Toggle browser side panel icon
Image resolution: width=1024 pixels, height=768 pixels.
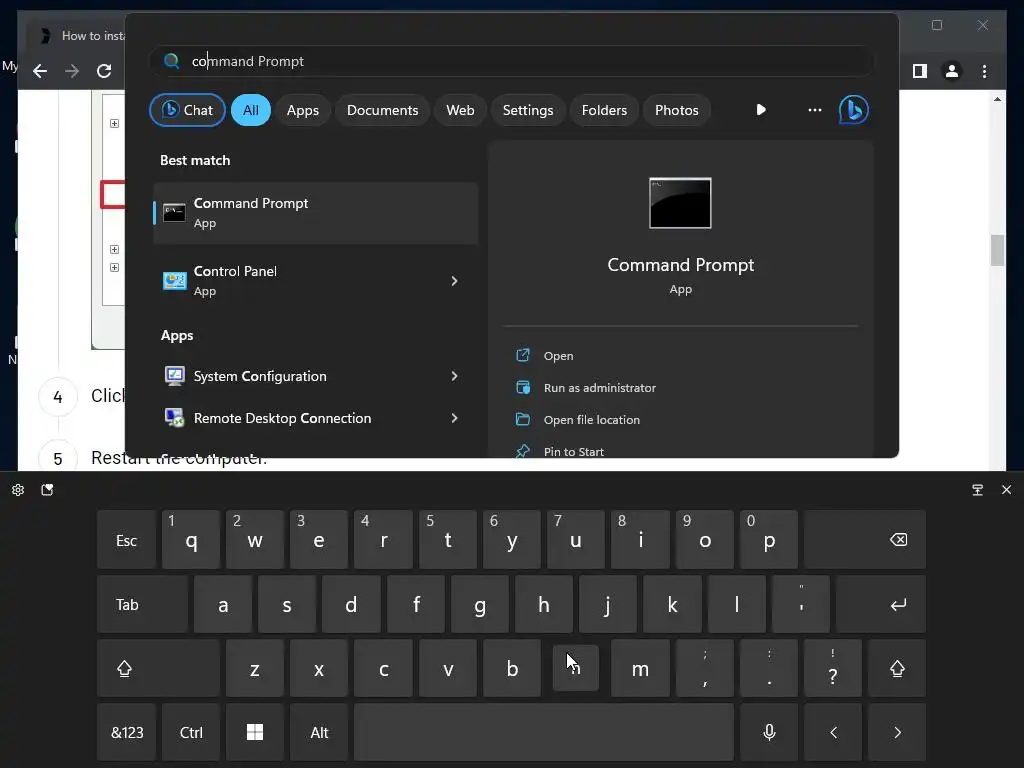[x=920, y=71]
